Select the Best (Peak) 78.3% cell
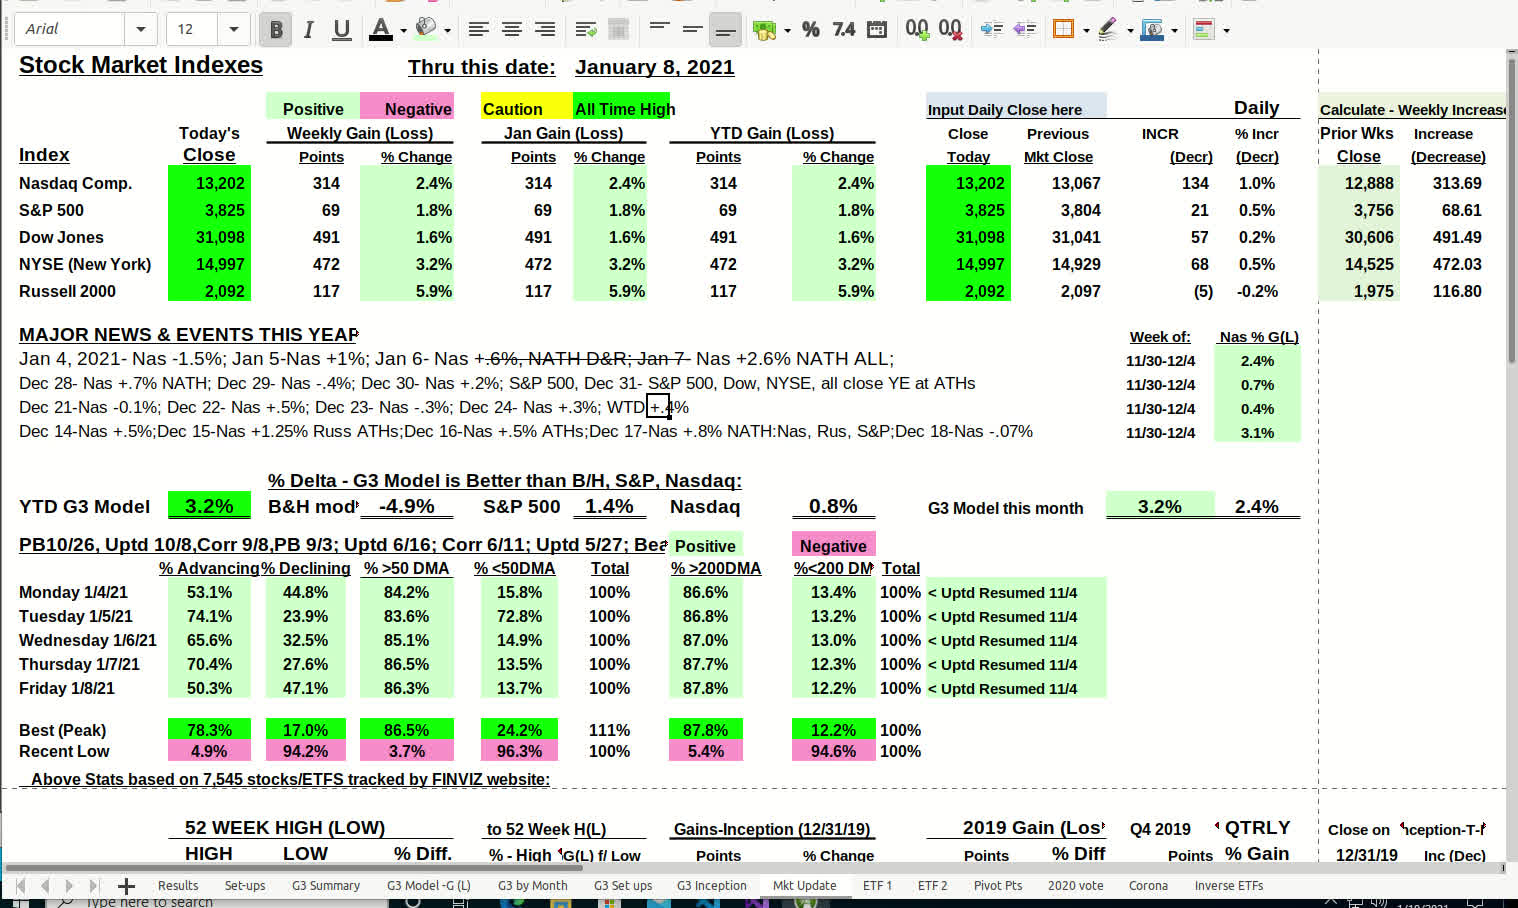The height and width of the screenshot is (908, 1518). [209, 730]
